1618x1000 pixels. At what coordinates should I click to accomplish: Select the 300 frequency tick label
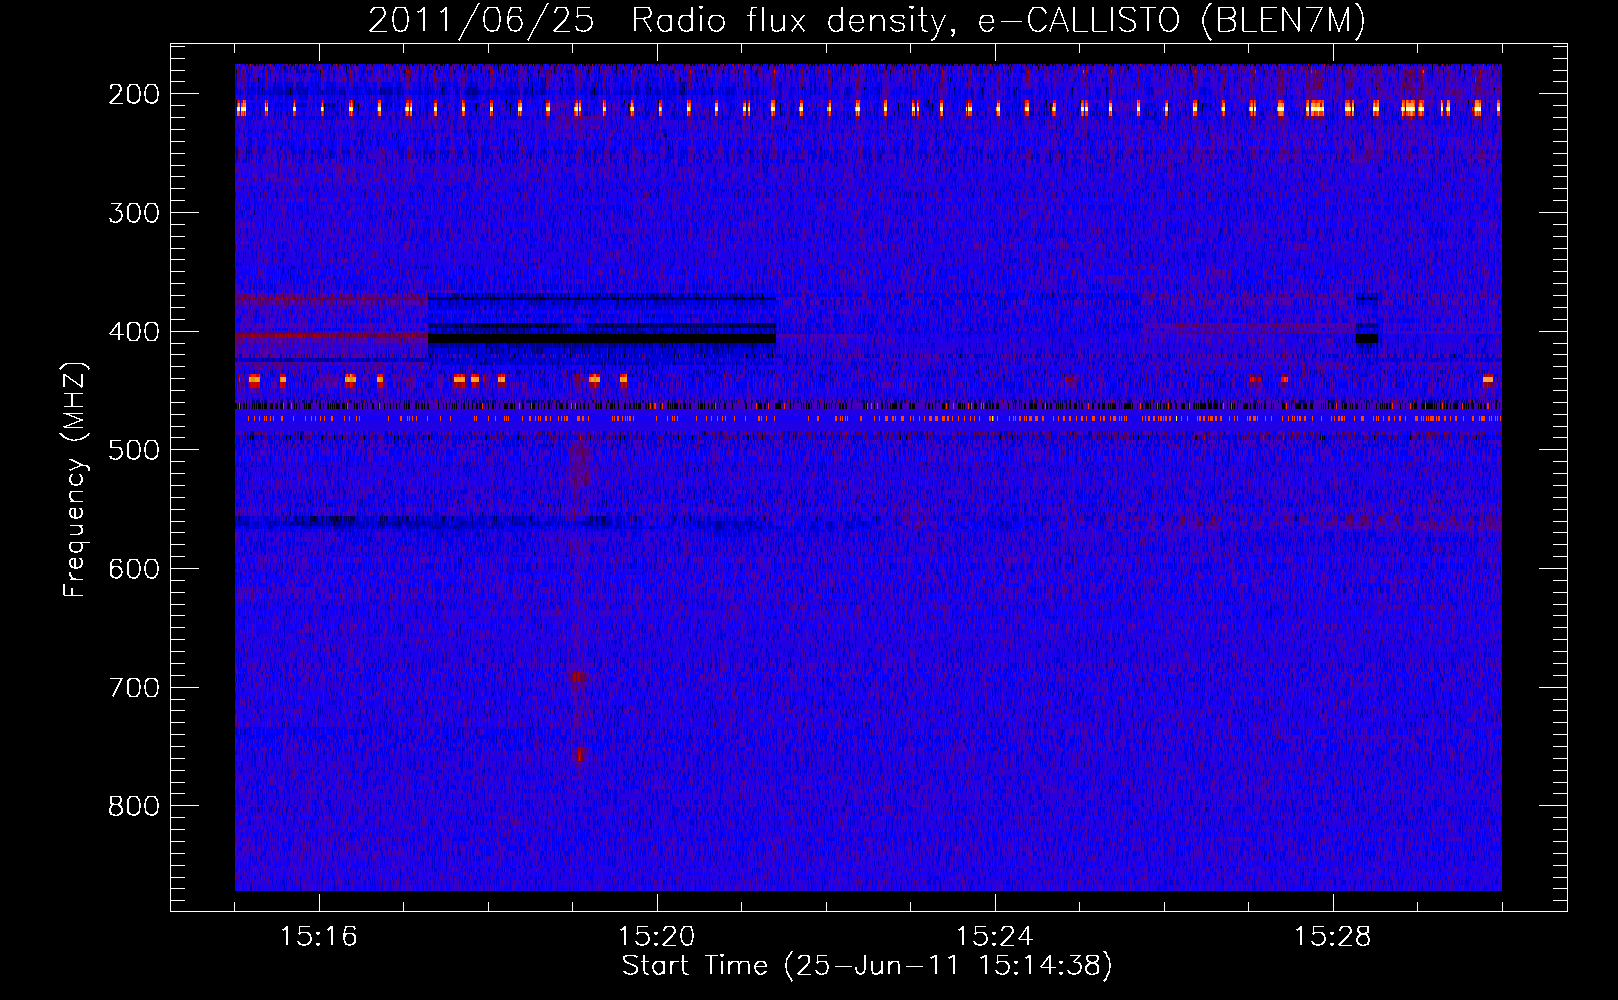(x=134, y=213)
